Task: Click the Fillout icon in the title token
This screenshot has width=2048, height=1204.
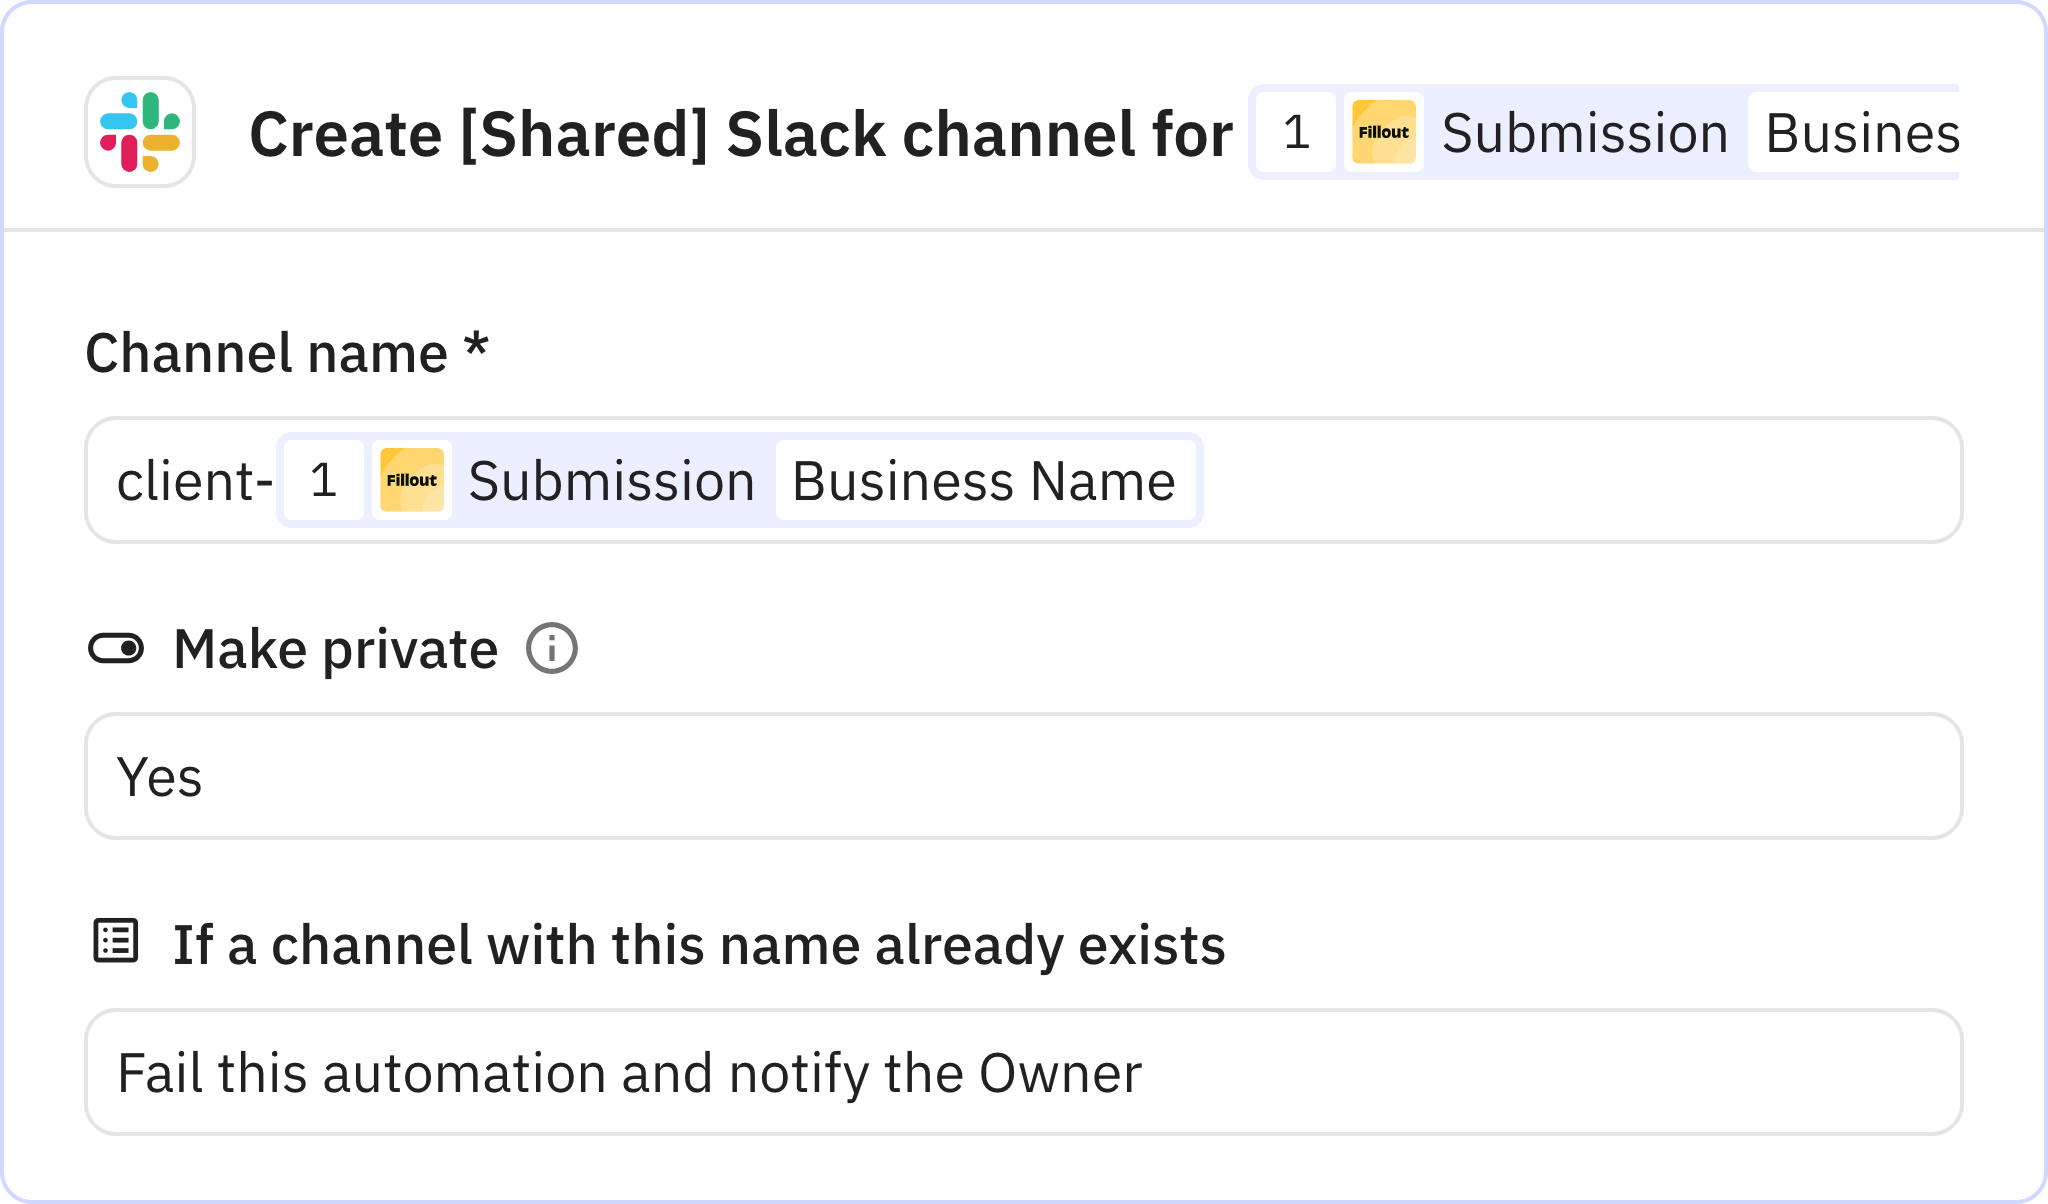Action: click(1384, 132)
